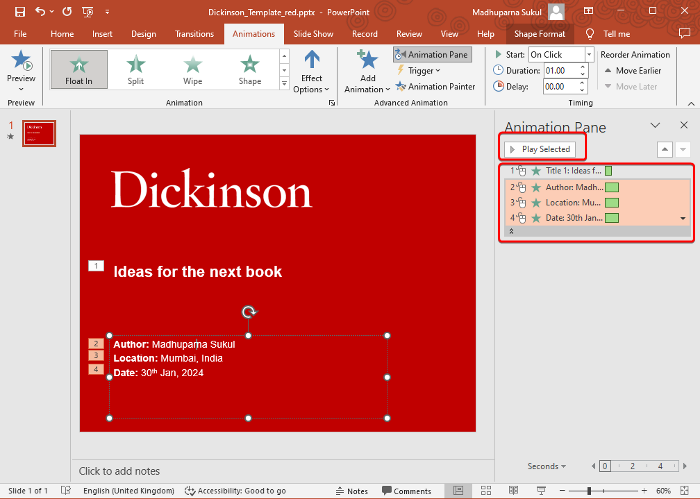Viewport: 700px width, 499px height.
Task: Toggle the Notes pane in status bar
Action: [351, 491]
